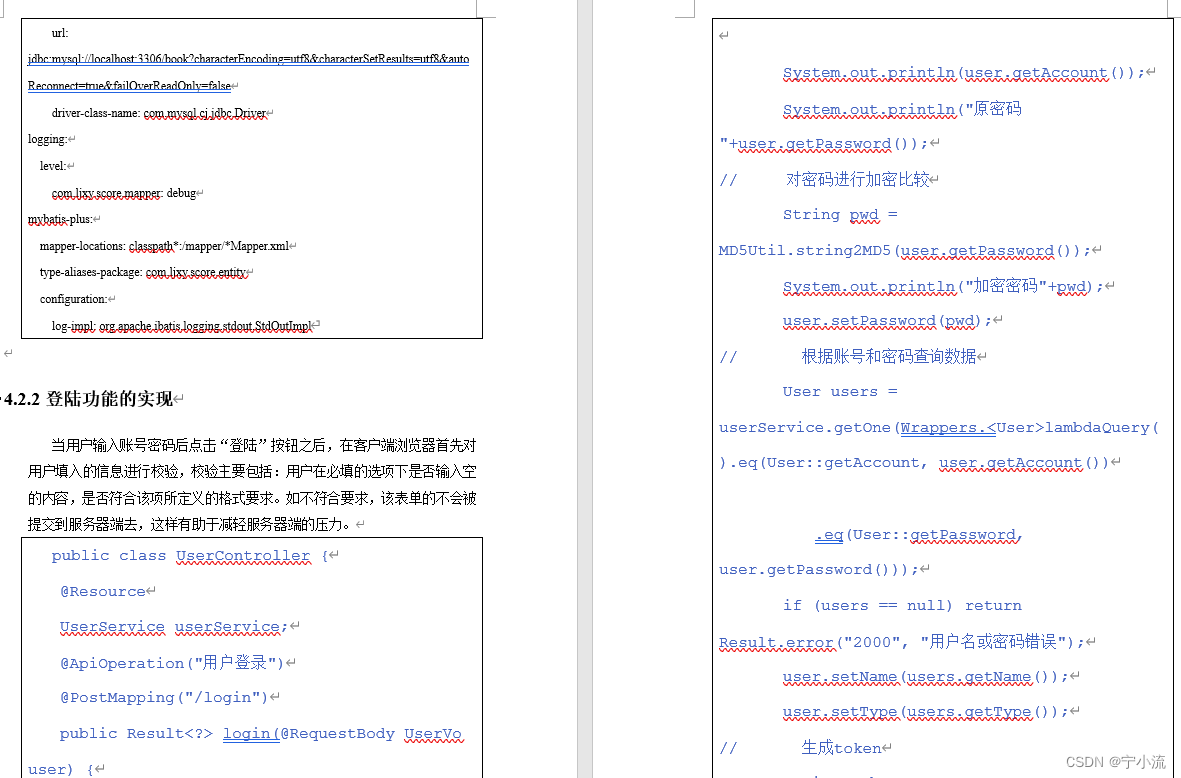Click the line com.lixy.score.mapper: debug

124,193
